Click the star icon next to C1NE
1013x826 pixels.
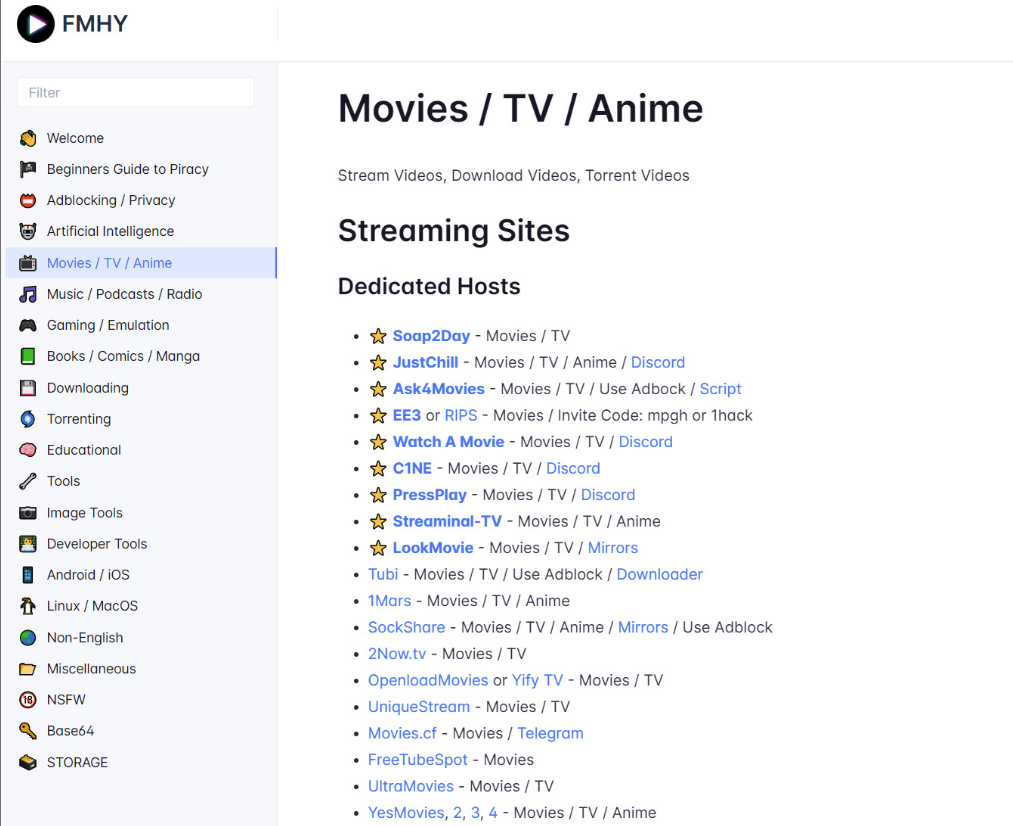pyautogui.click(x=378, y=468)
